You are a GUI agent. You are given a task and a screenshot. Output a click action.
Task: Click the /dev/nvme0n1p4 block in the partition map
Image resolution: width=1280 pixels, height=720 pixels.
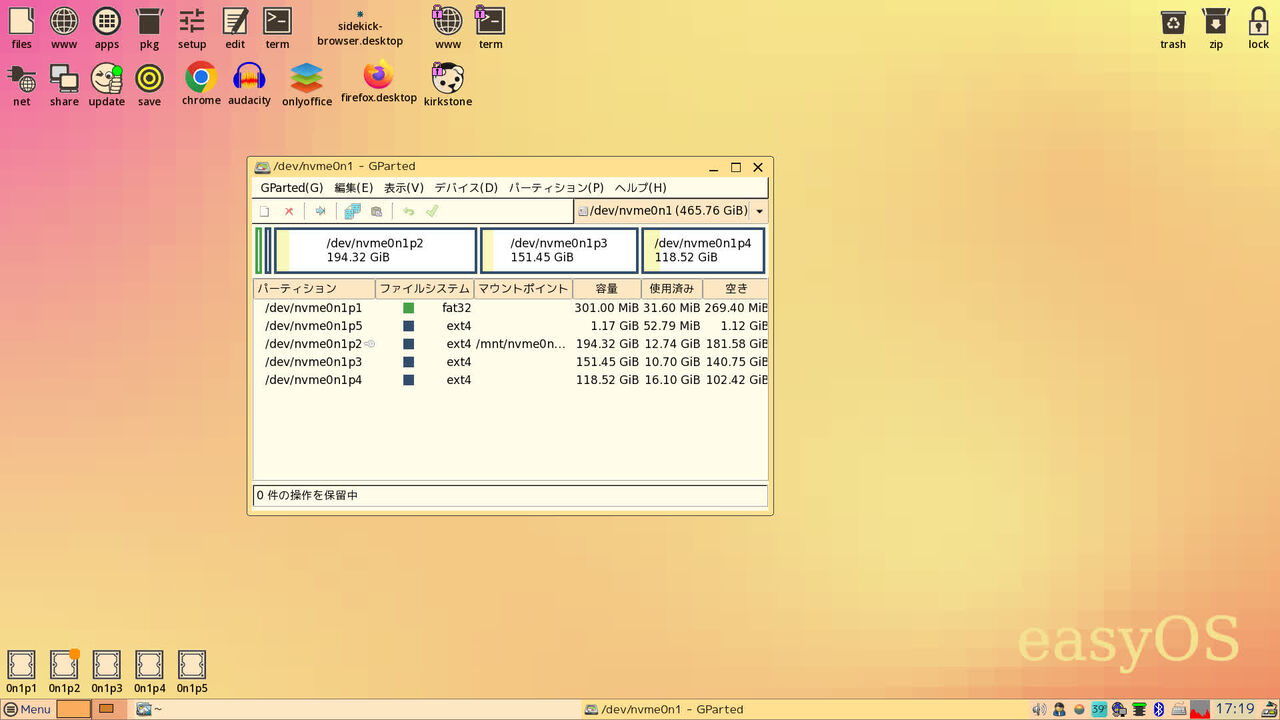point(704,250)
